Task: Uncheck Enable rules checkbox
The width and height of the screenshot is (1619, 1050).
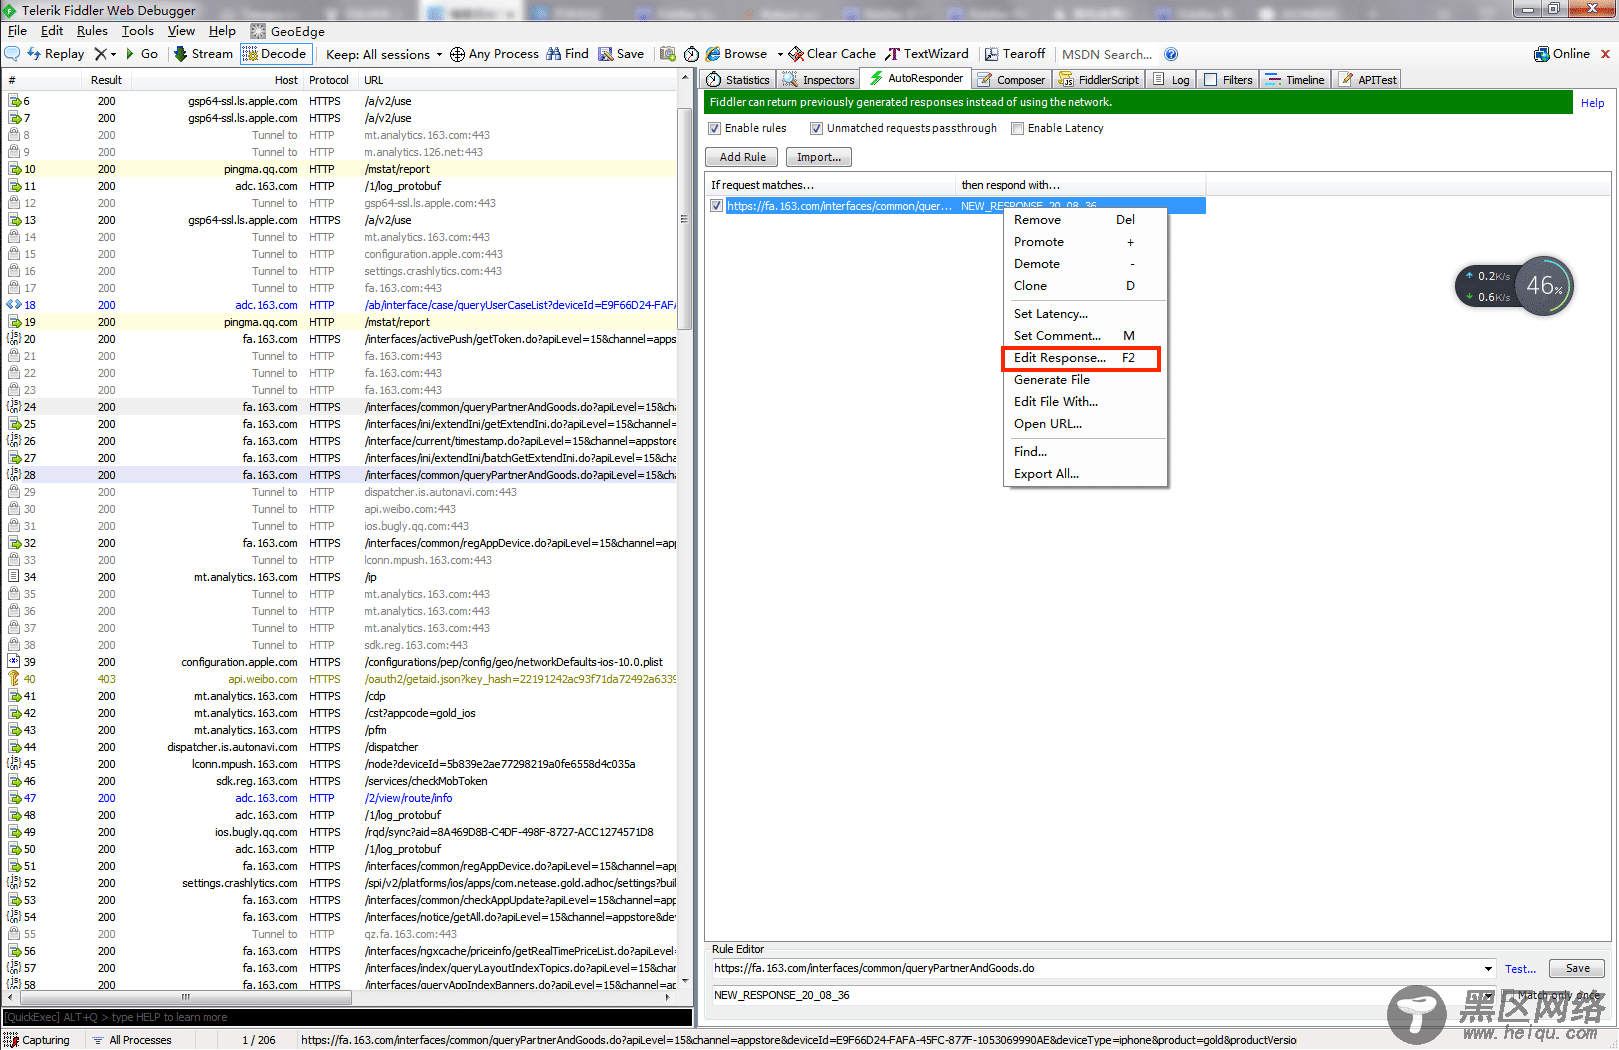Action: click(x=714, y=128)
